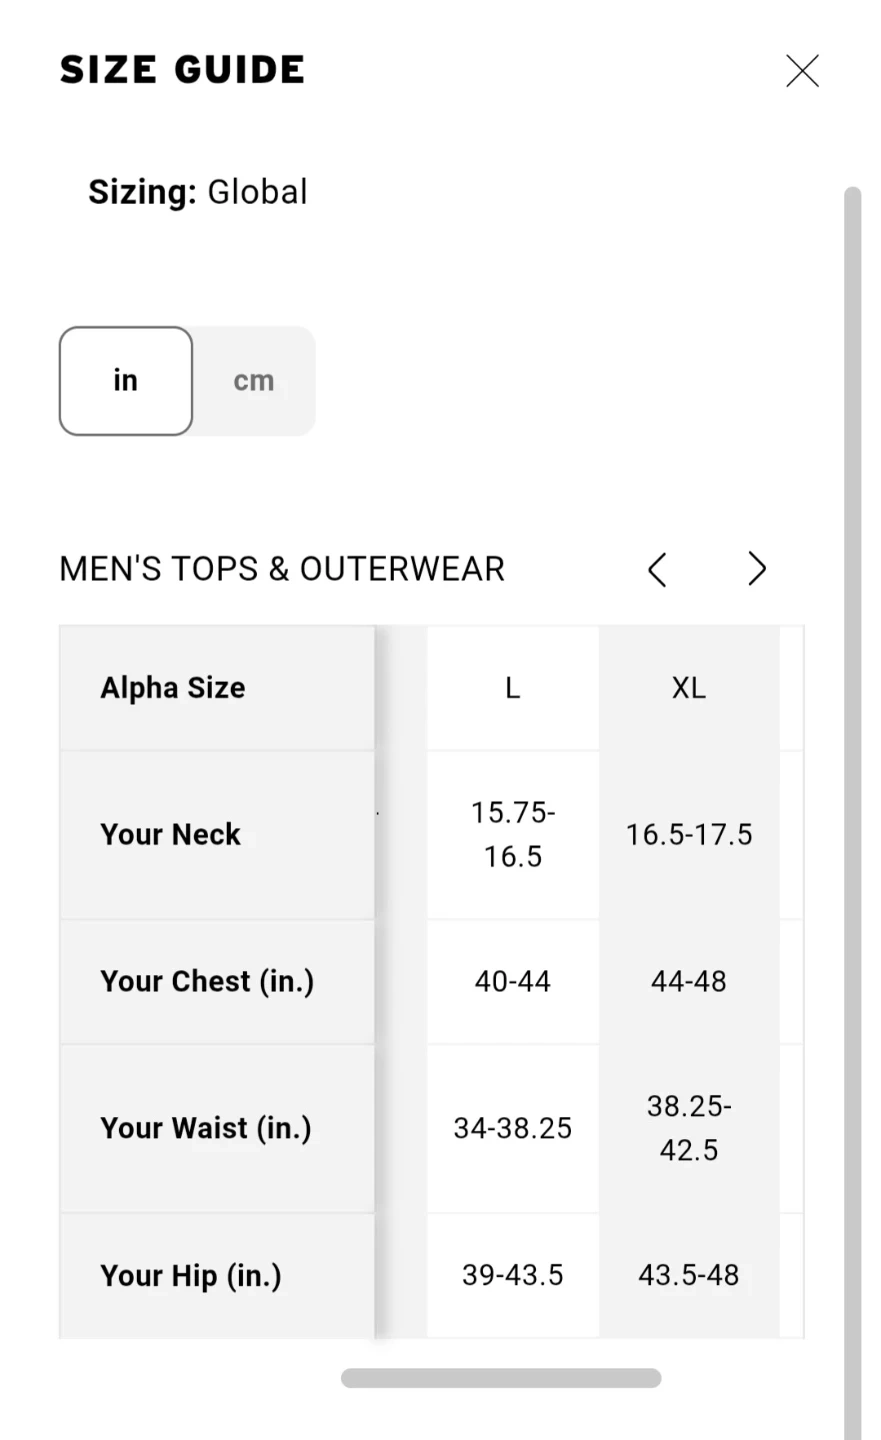Click the XL hip value 43.5-48
The width and height of the screenshot is (881, 1440).
[689, 1275]
